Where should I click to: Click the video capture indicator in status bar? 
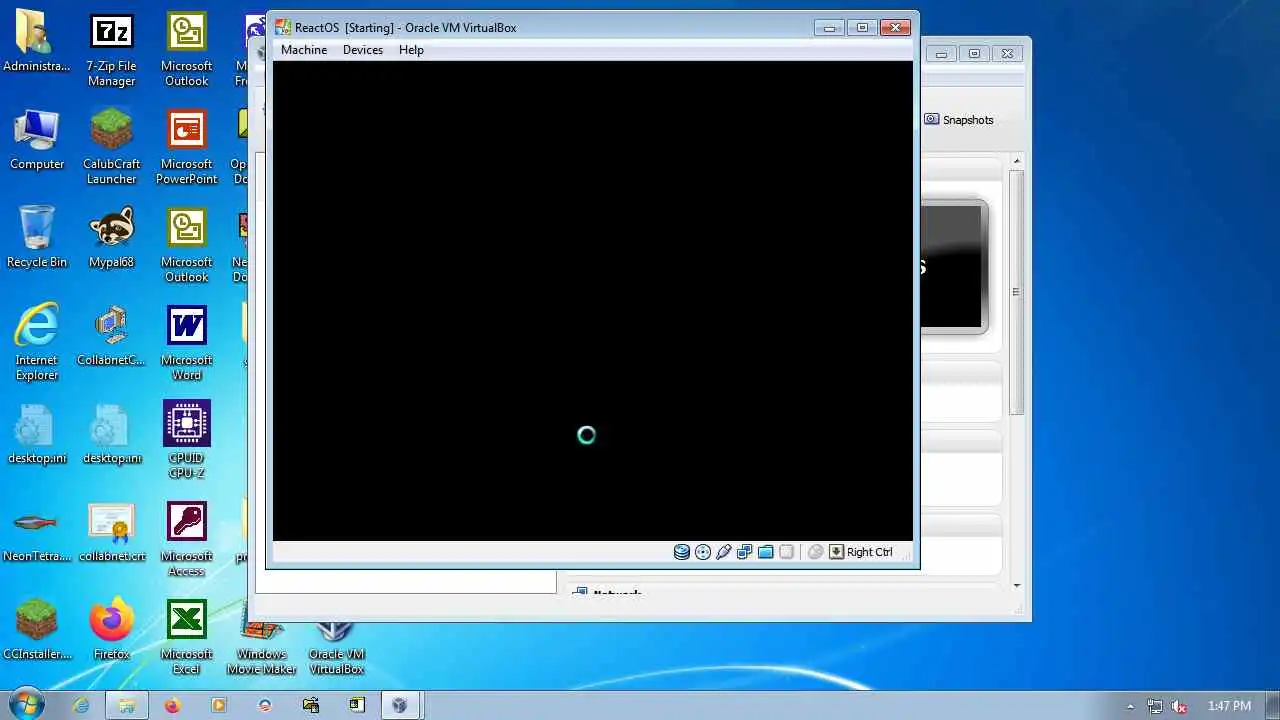pos(786,552)
